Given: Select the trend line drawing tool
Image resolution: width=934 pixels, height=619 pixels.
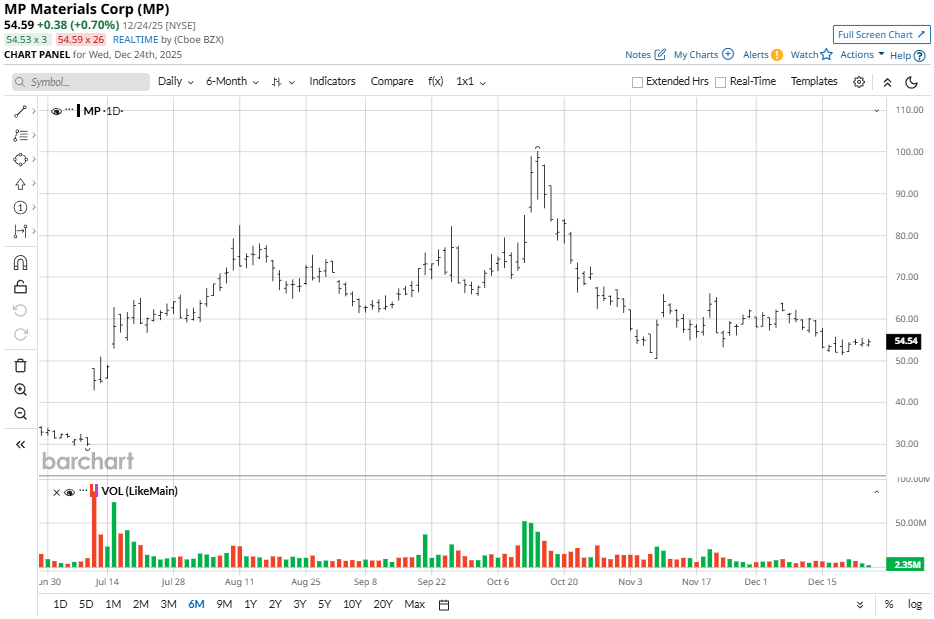Looking at the screenshot, I should tap(20, 111).
